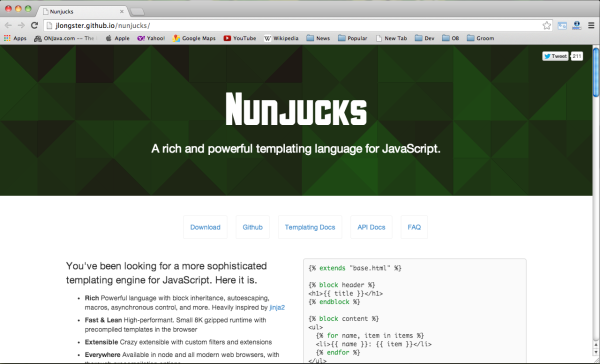Viewport: 600px width, 364px height.
Task: Reload the page with the refresh icon
Action: 34,26
